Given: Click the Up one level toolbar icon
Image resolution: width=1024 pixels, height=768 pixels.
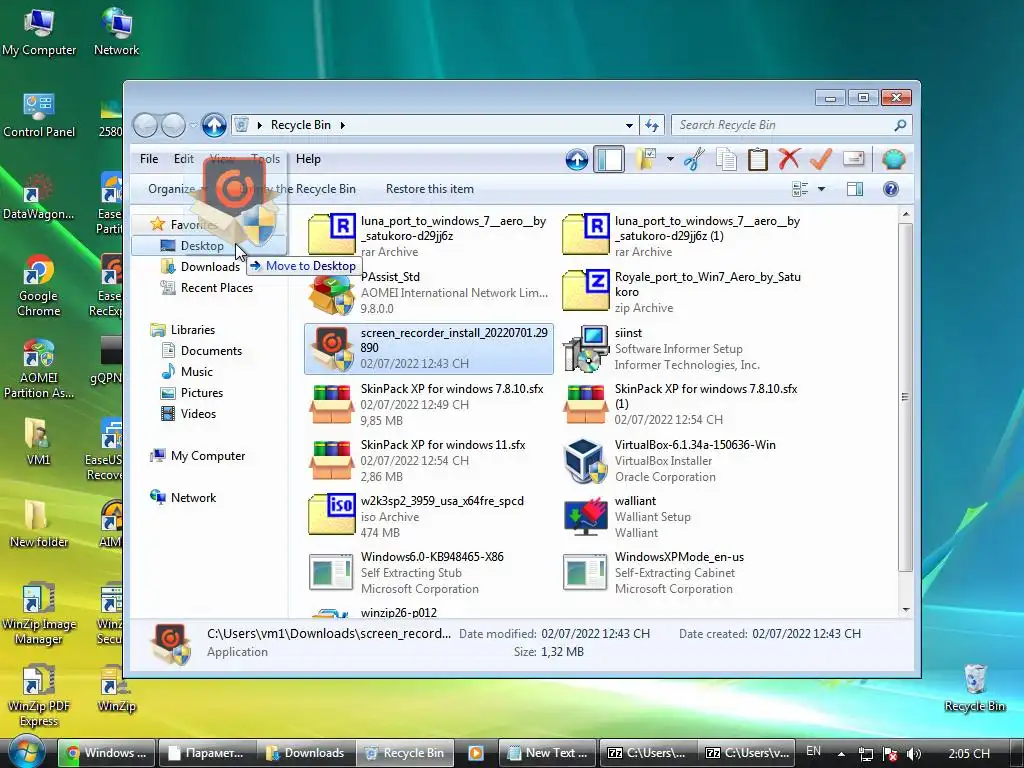Looking at the screenshot, I should [577, 159].
